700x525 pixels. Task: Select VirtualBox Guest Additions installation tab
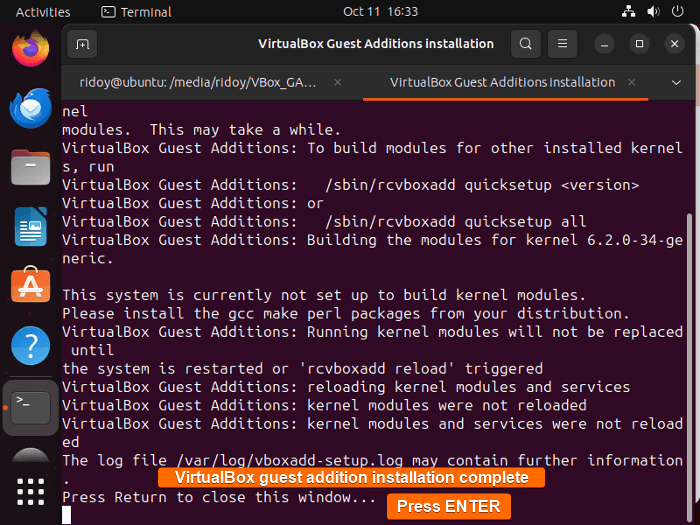point(502,83)
